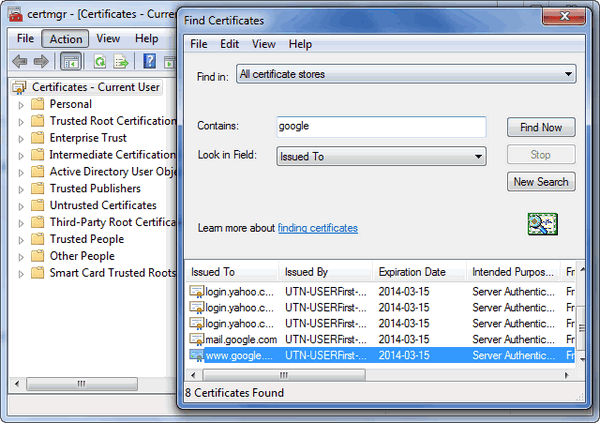600x423 pixels.
Task: Click the New Search button
Action: tap(541, 181)
